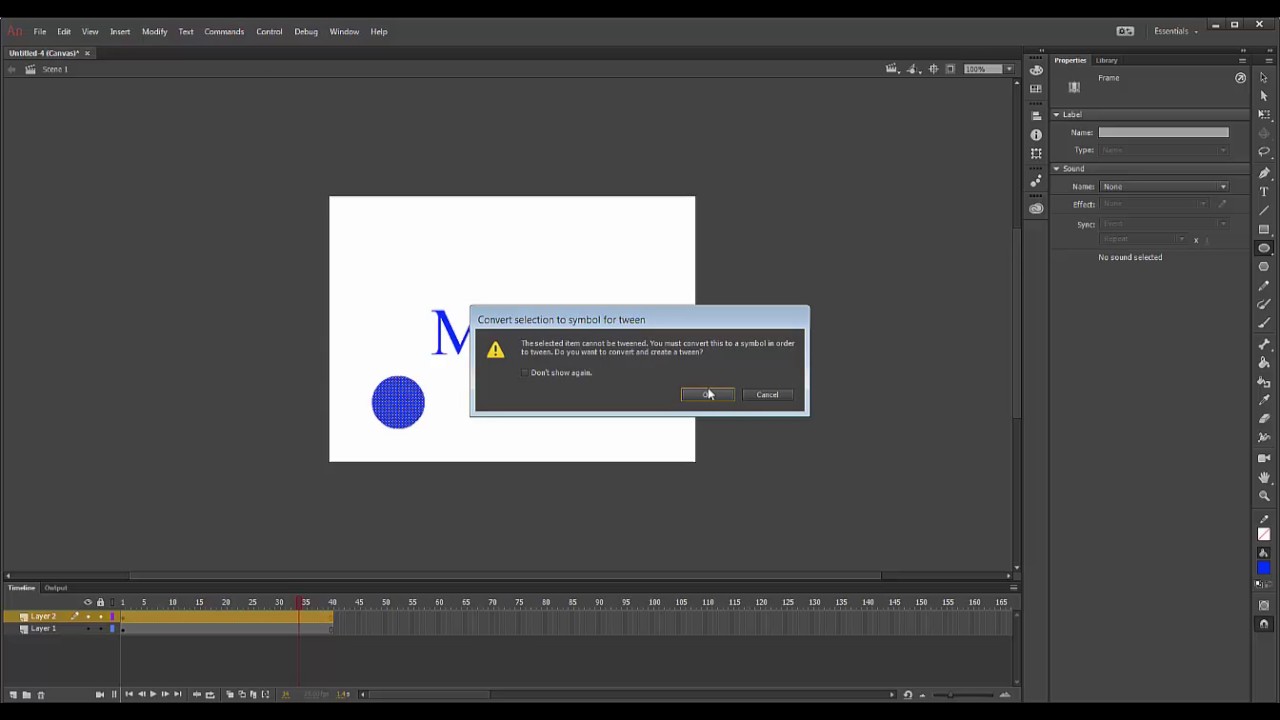The height and width of the screenshot is (720, 1280).
Task: Toggle Layer 2 lock dot
Action: [x=100, y=616]
